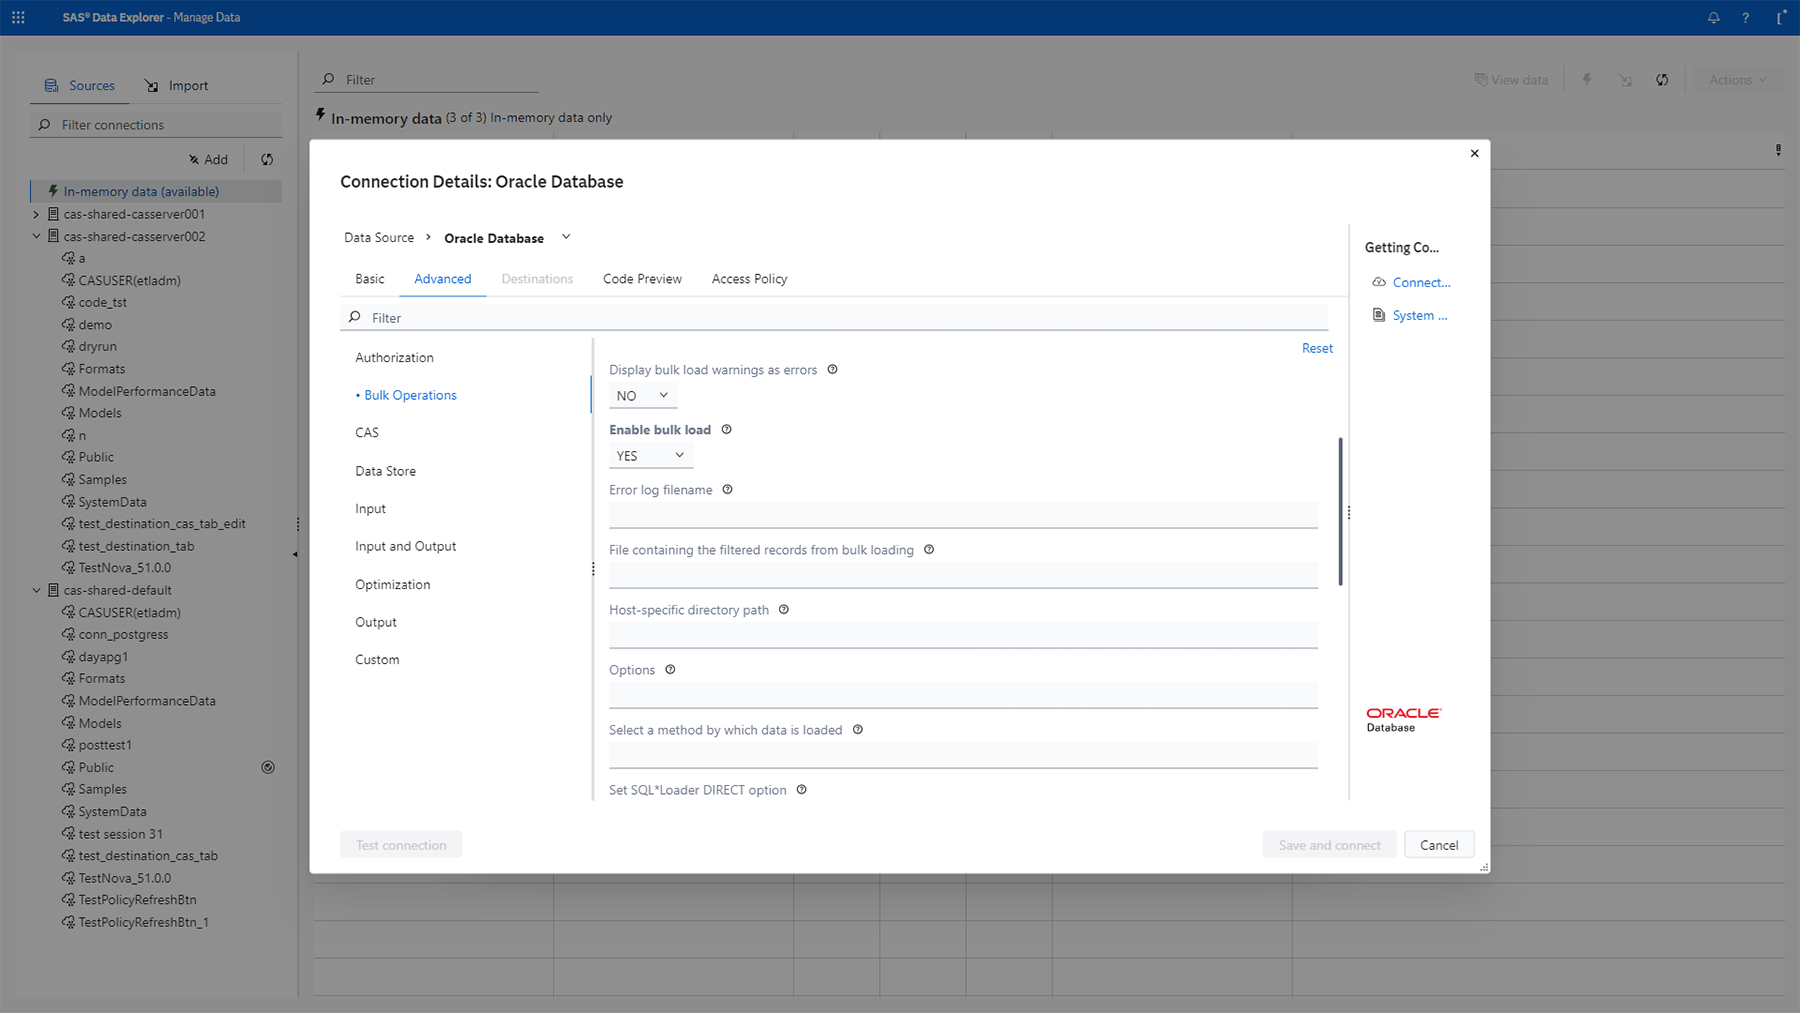Click the notifications bell icon
Viewport: 1800px width, 1013px height.
pos(1714,17)
